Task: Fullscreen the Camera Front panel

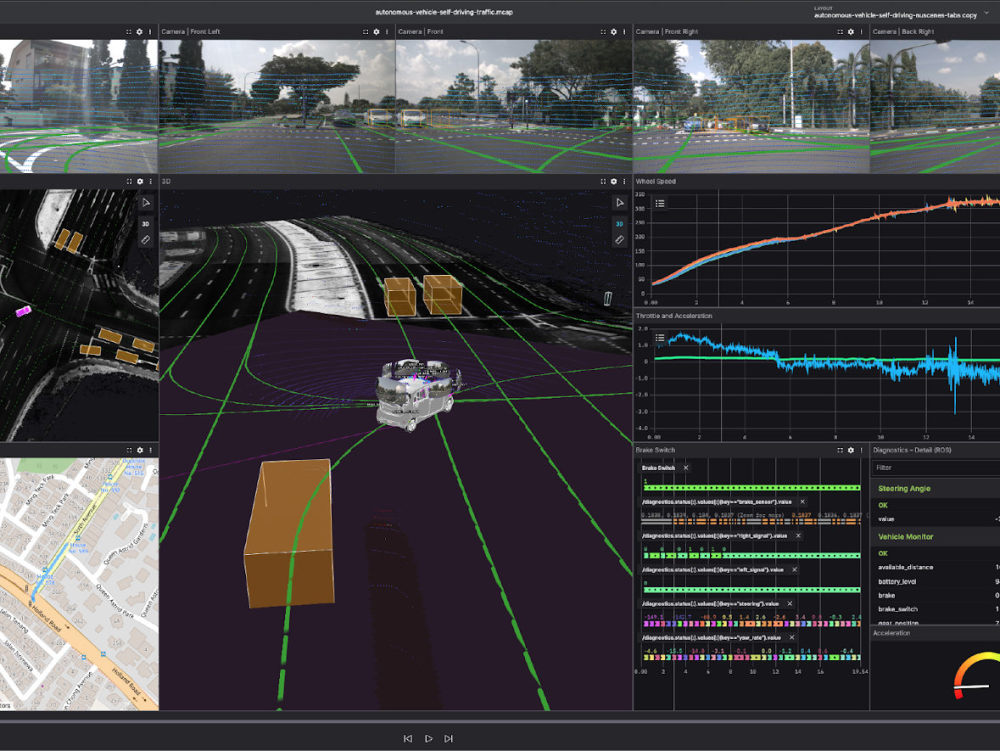Action: pos(603,31)
